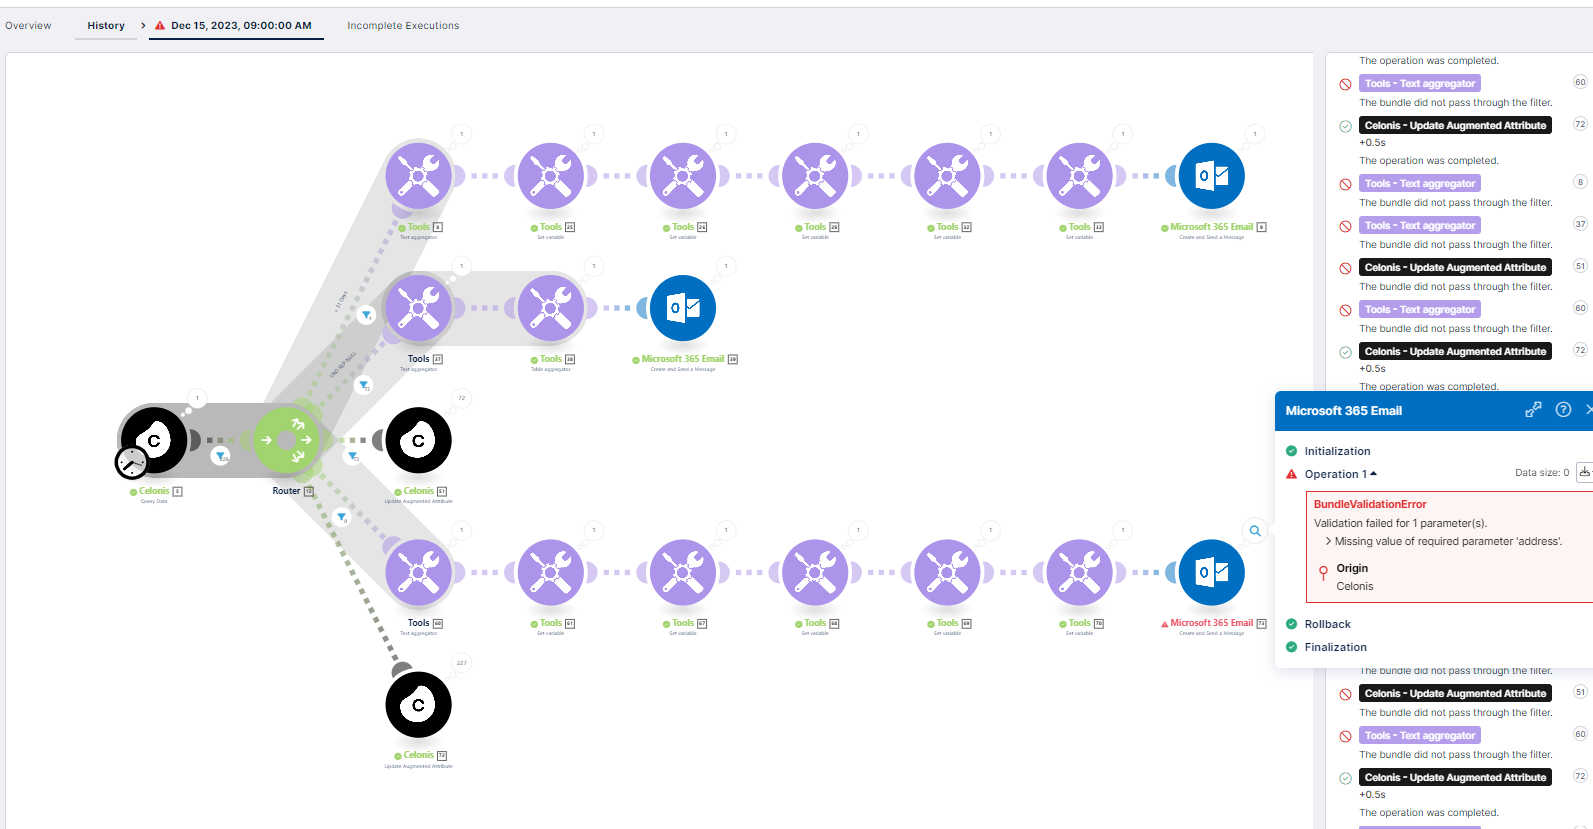Image resolution: width=1593 pixels, height=829 pixels.
Task: Click Text aggregator log entry with bubble 8
Action: point(1420,184)
